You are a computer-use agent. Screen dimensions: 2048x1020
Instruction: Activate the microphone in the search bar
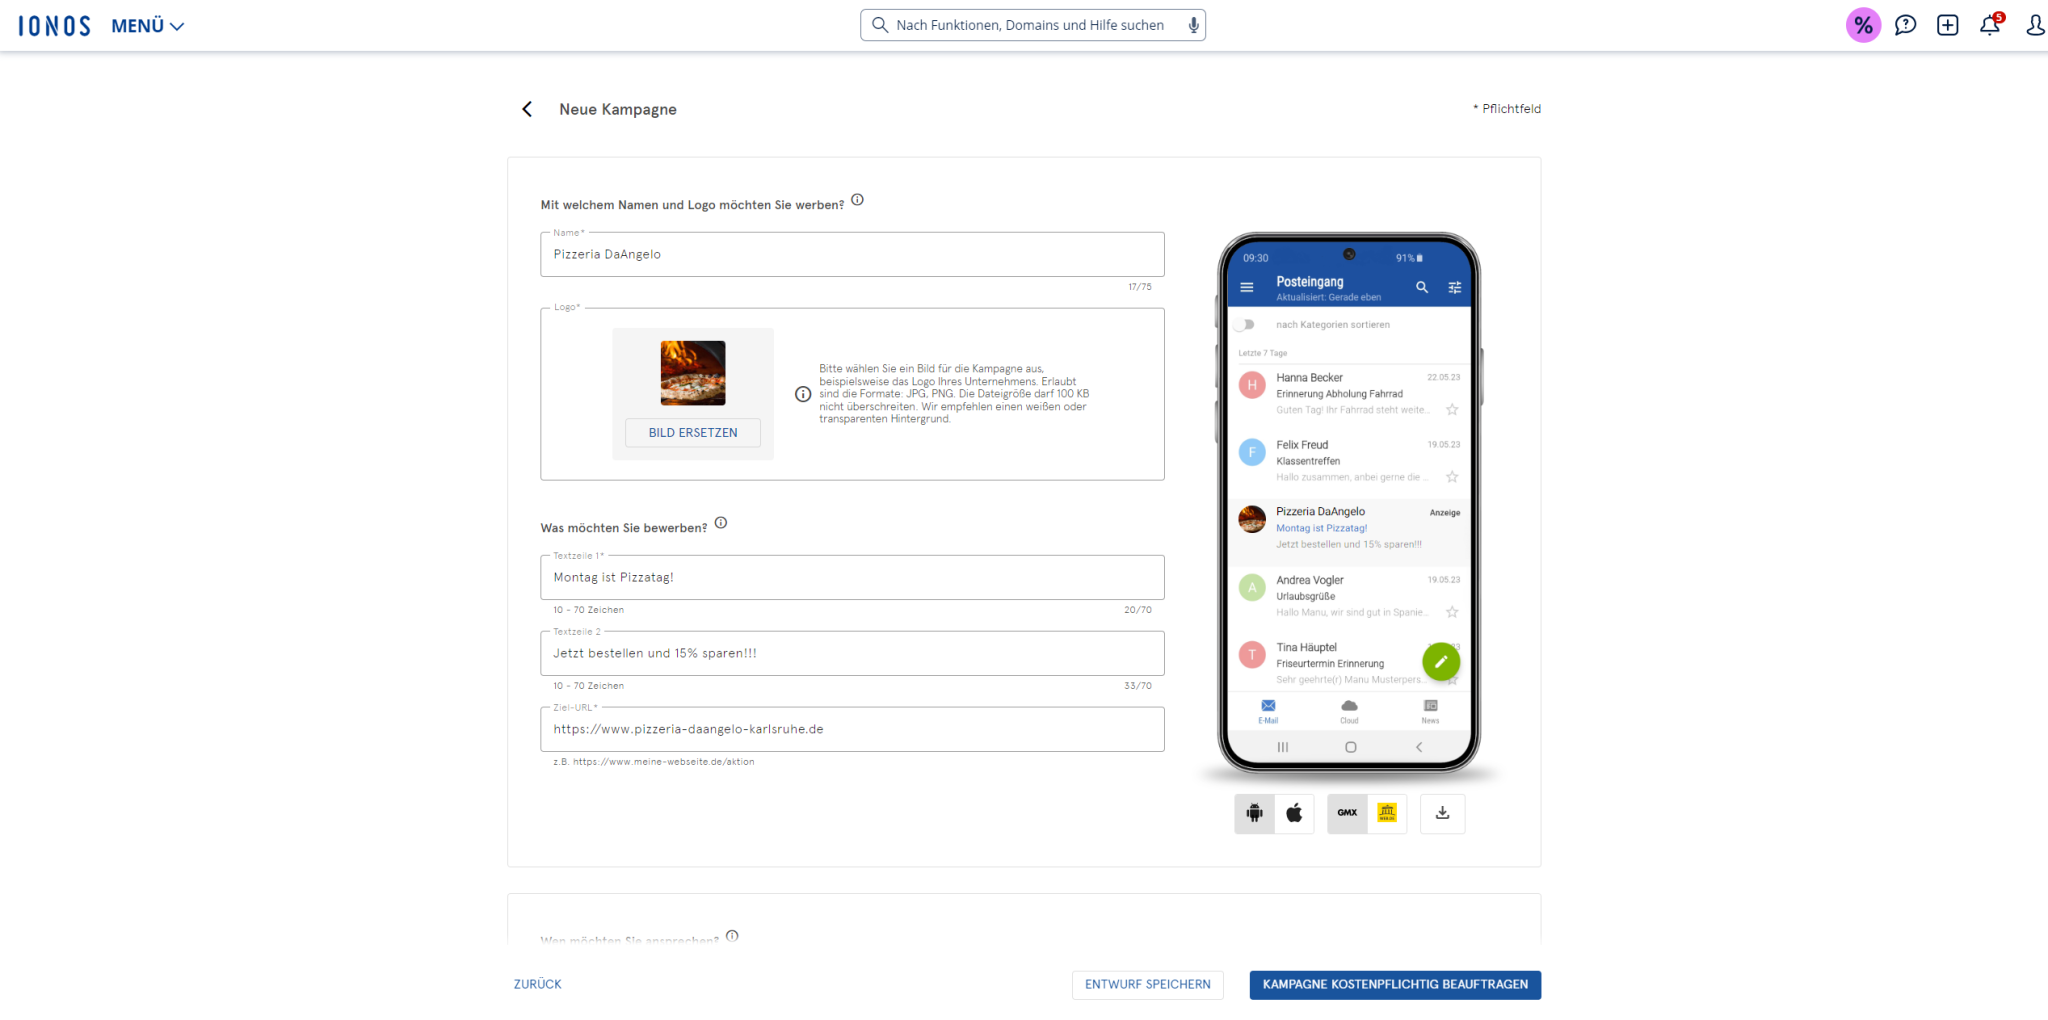coord(1192,25)
